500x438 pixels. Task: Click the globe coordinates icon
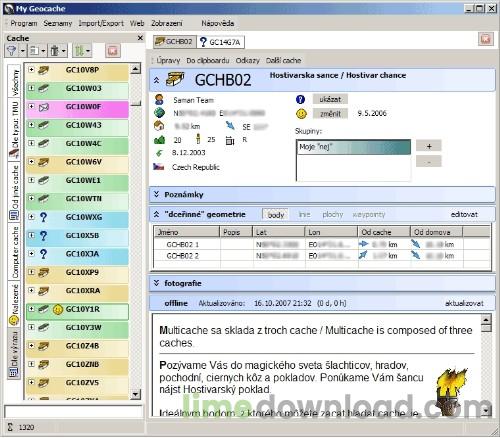pyautogui.click(x=159, y=113)
